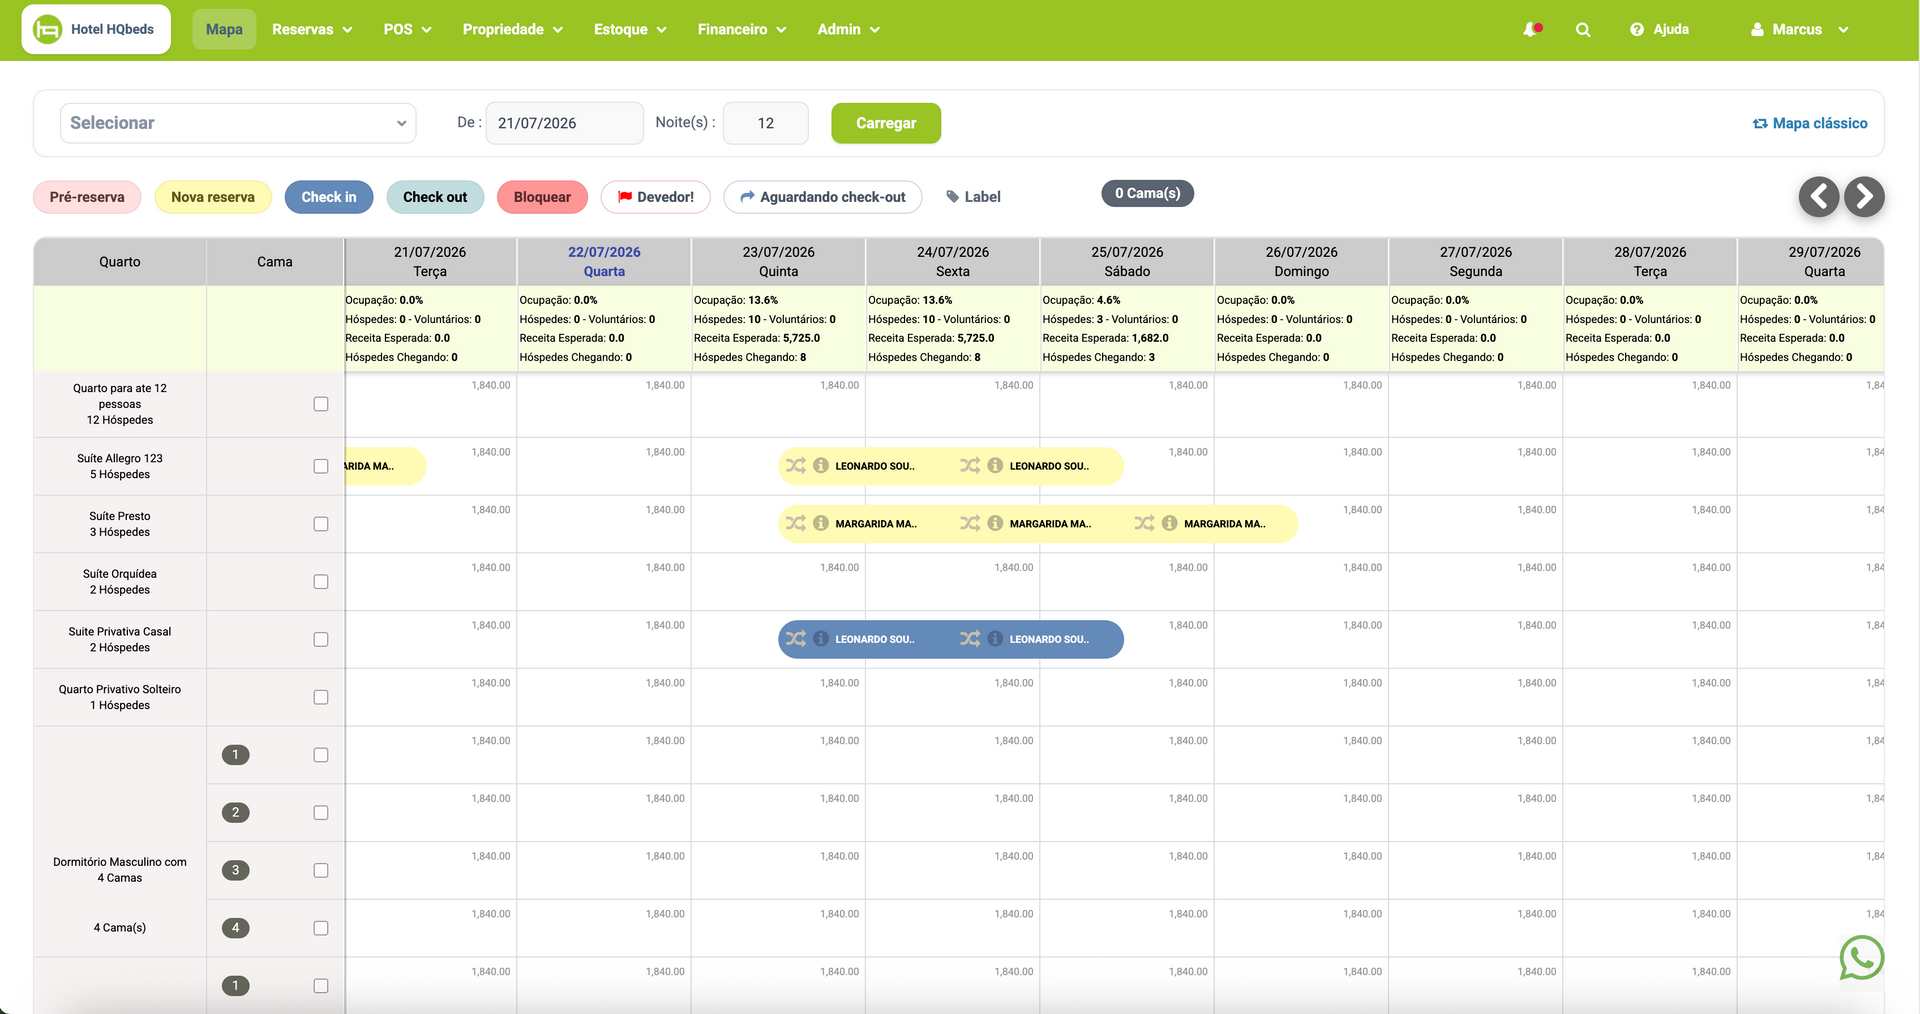Go to previous dates with left arrow

tap(1819, 197)
